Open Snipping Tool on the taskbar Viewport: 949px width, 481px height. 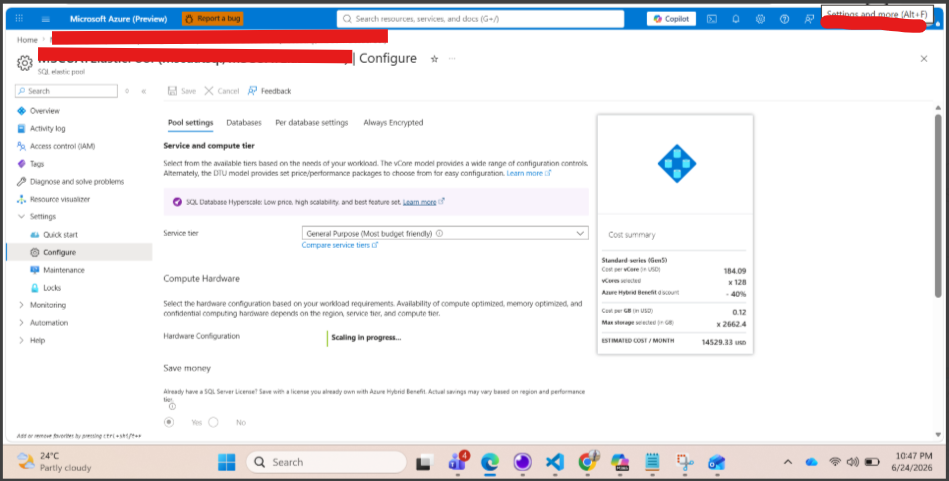[685, 462]
